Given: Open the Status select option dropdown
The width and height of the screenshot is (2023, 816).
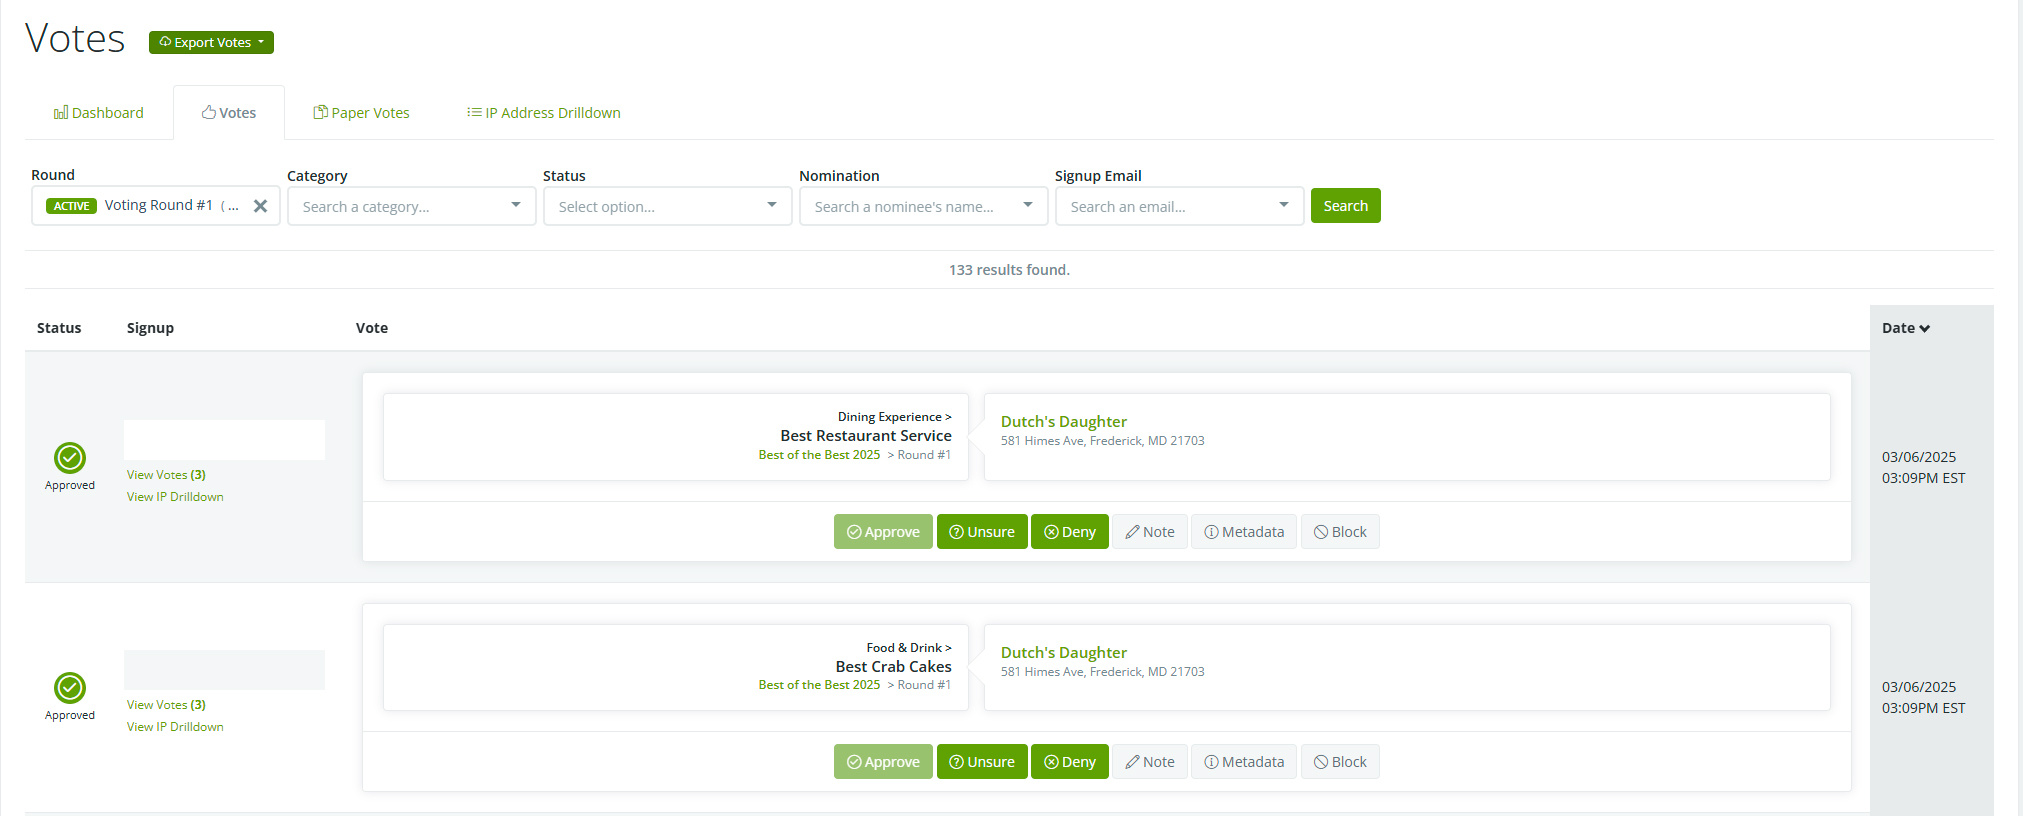Looking at the screenshot, I should click(x=667, y=207).
